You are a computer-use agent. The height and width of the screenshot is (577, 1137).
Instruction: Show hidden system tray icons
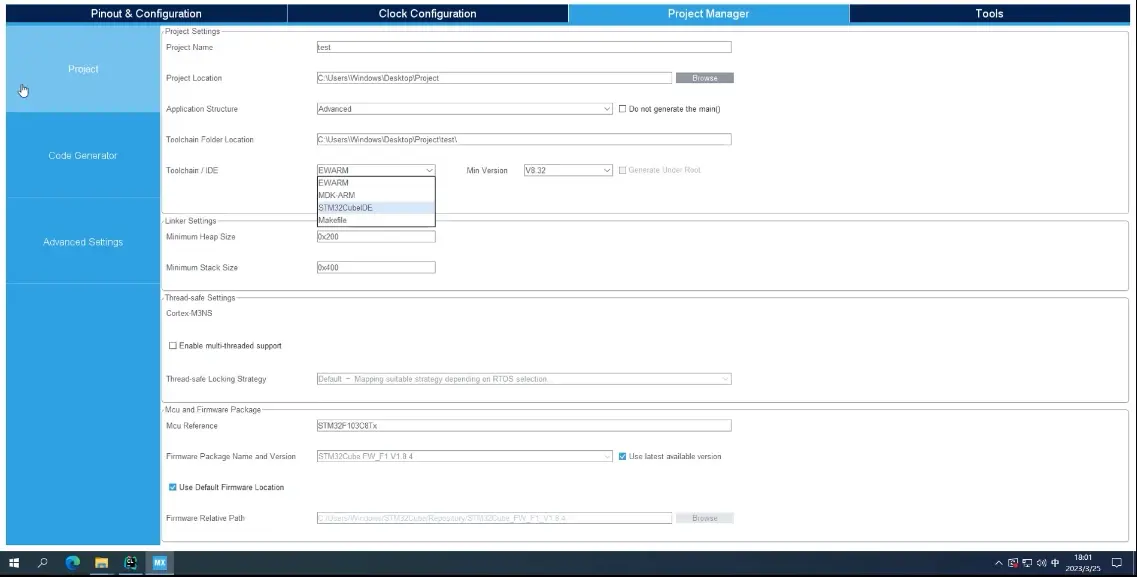click(999, 563)
